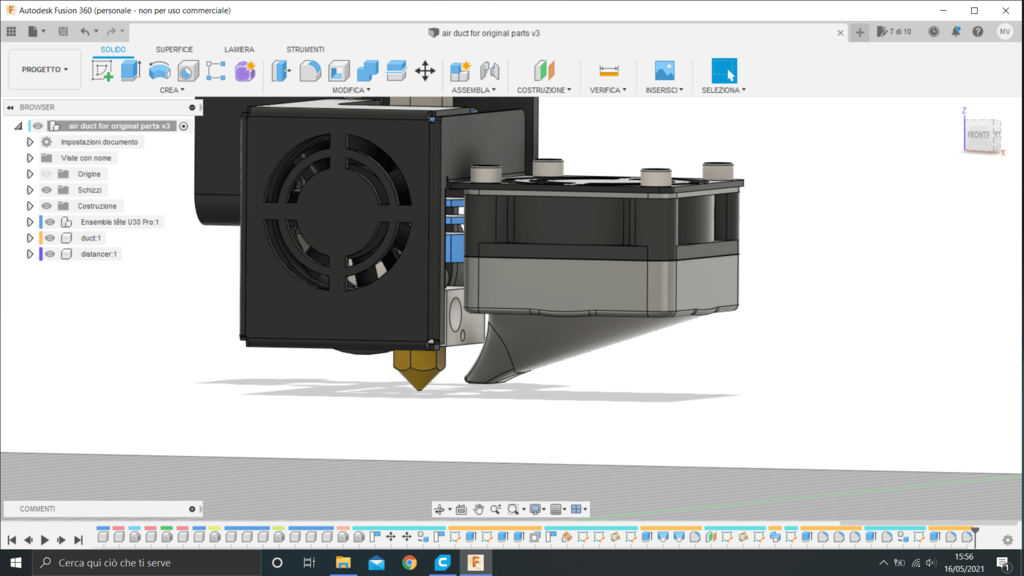Open the PROGETTO workspace dropdown
The height and width of the screenshot is (576, 1024).
pos(44,69)
